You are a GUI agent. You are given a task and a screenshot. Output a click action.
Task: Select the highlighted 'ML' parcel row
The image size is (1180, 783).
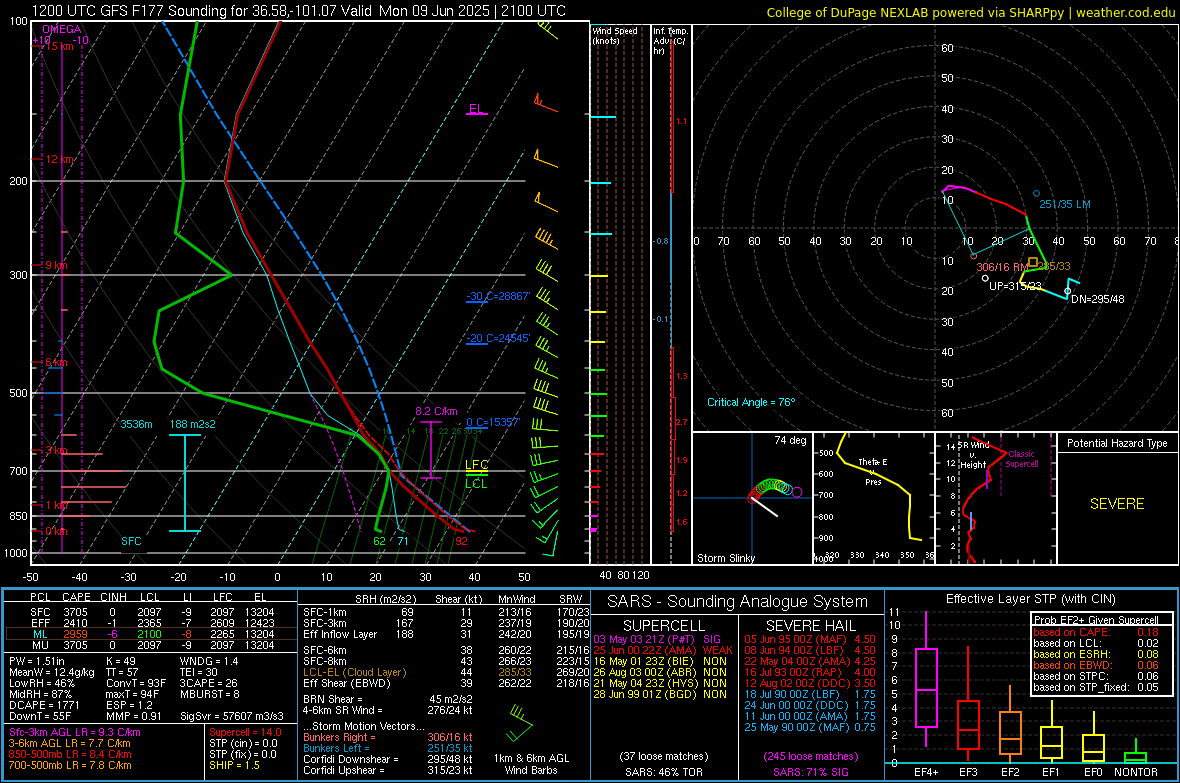click(x=151, y=635)
